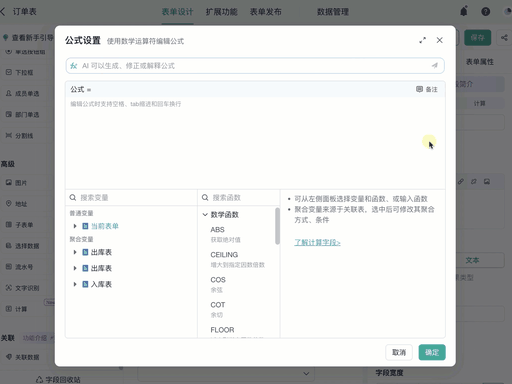Screen dimensions: 512x384
Task: Click the 保存 button behind dialog
Action: (478, 38)
